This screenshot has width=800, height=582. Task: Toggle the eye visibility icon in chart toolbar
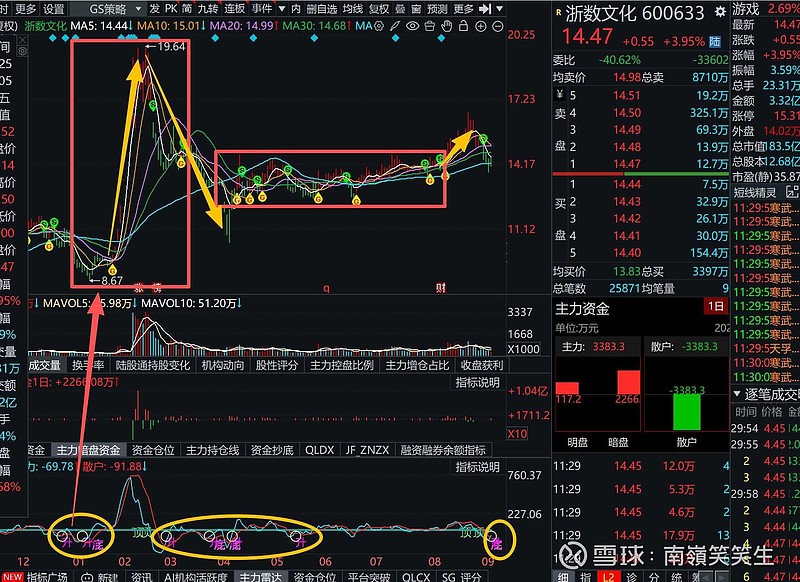click(x=412, y=26)
